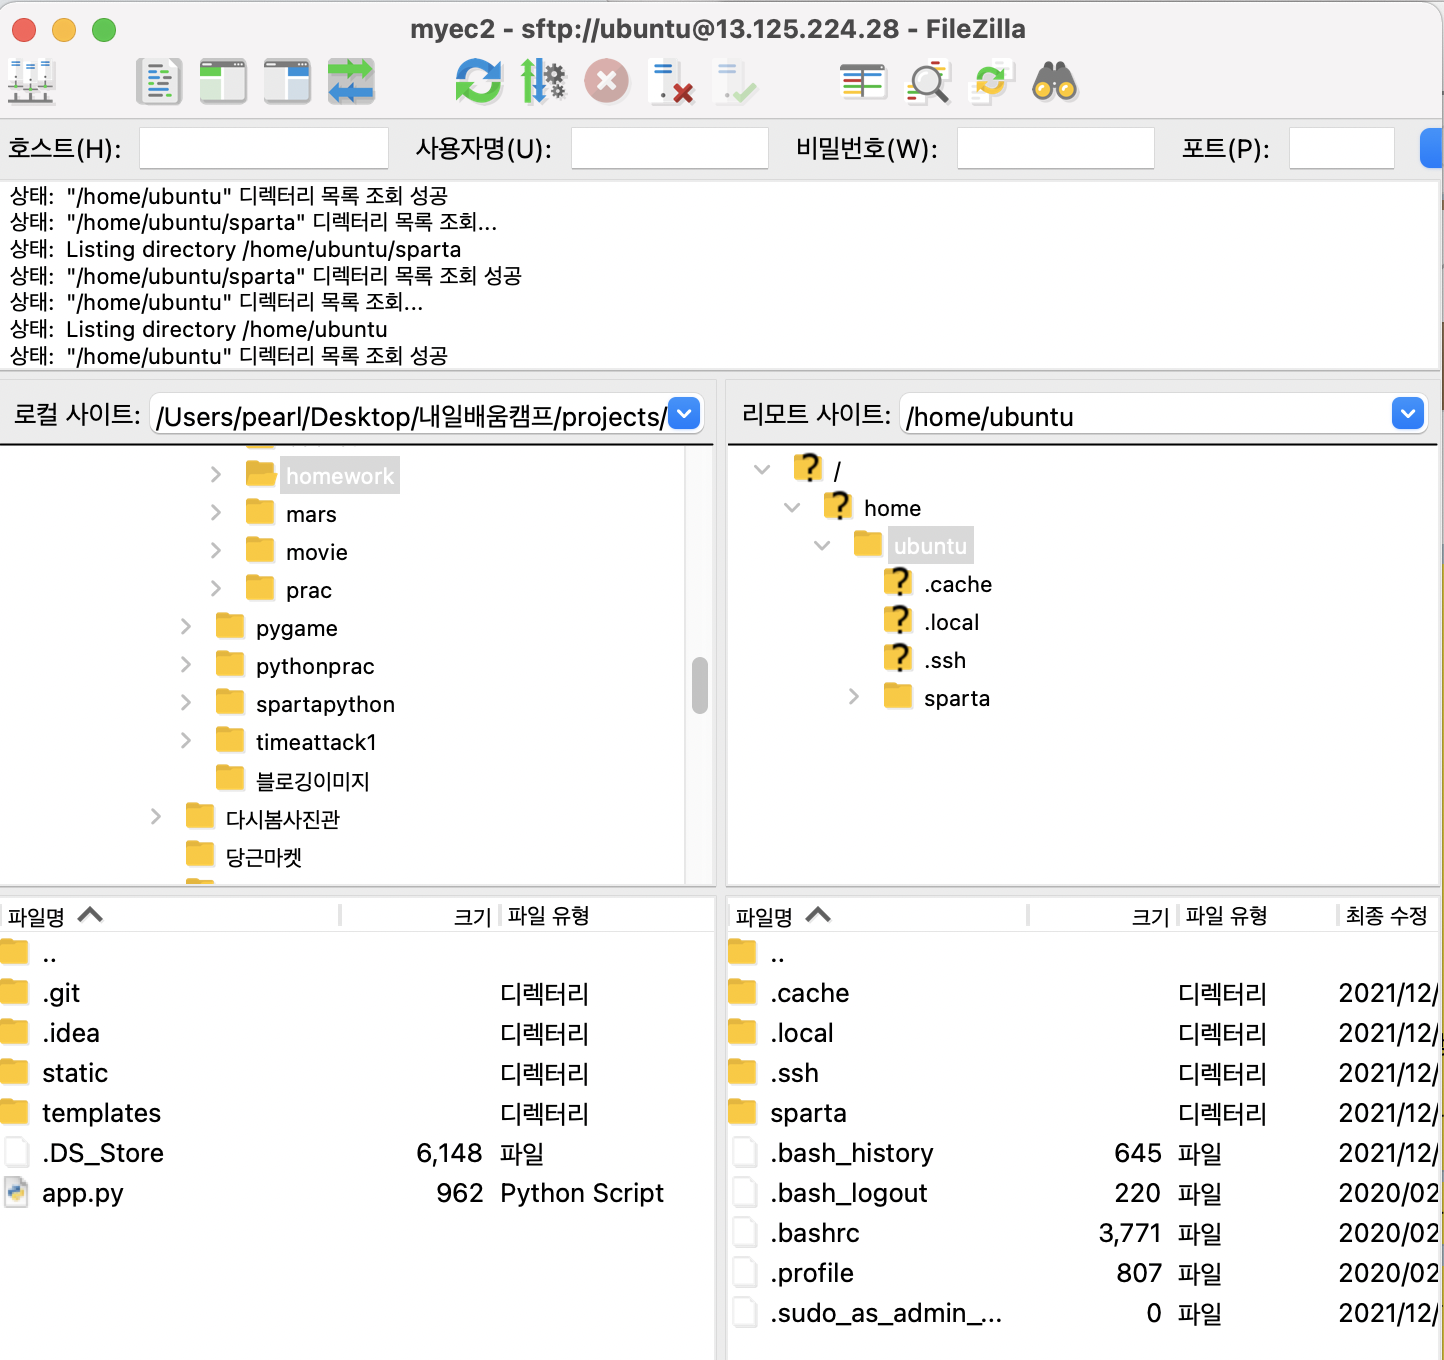Toggle remote directory tree display
Viewport: 1444px width, 1360px height.
pos(287,81)
